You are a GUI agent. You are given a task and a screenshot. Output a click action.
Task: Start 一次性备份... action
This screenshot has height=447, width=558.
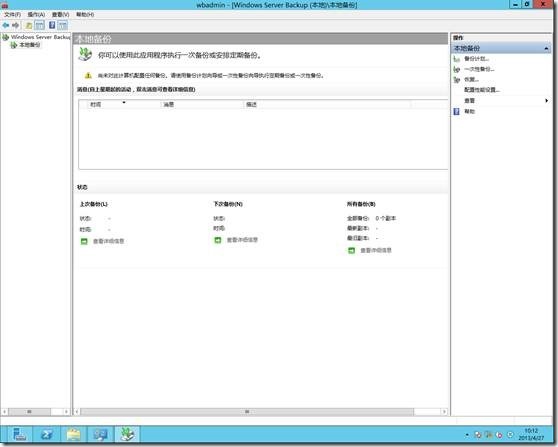pos(479,69)
